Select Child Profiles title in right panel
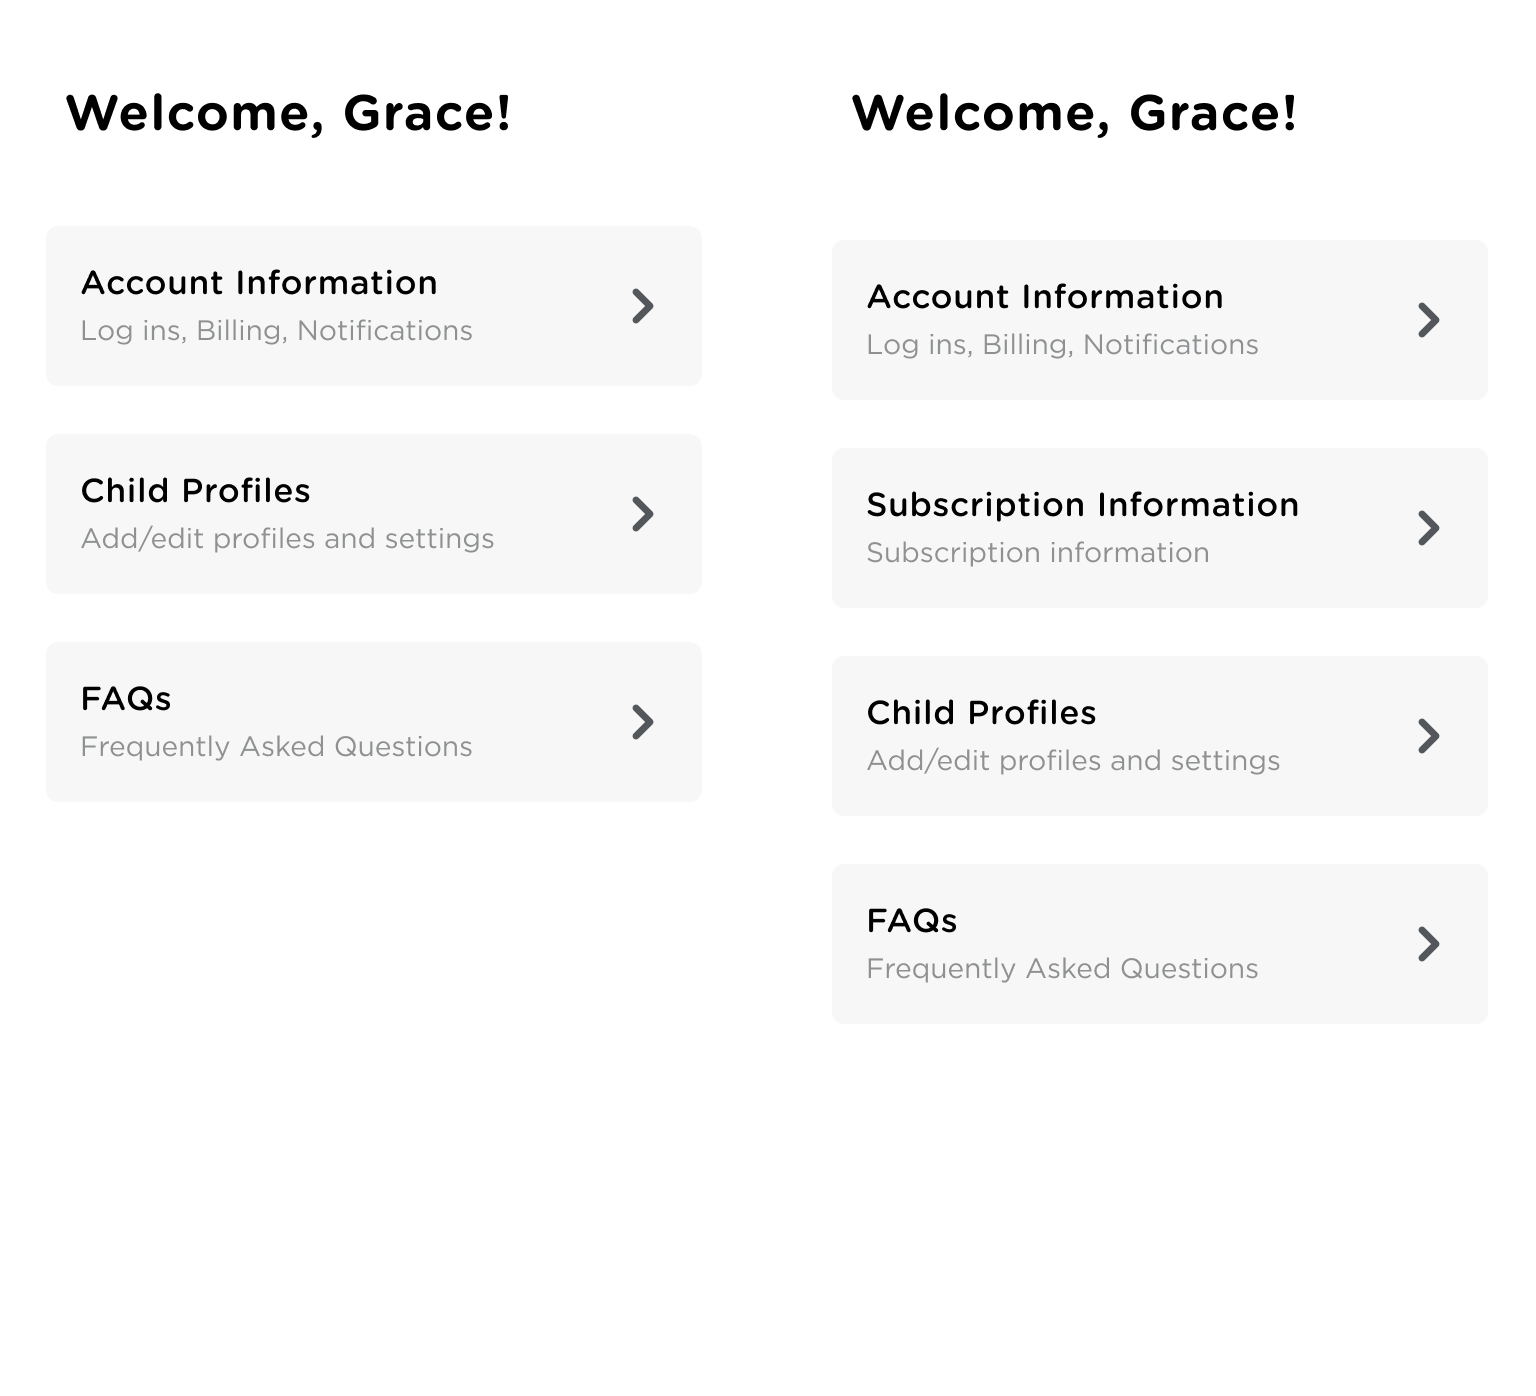 [982, 713]
